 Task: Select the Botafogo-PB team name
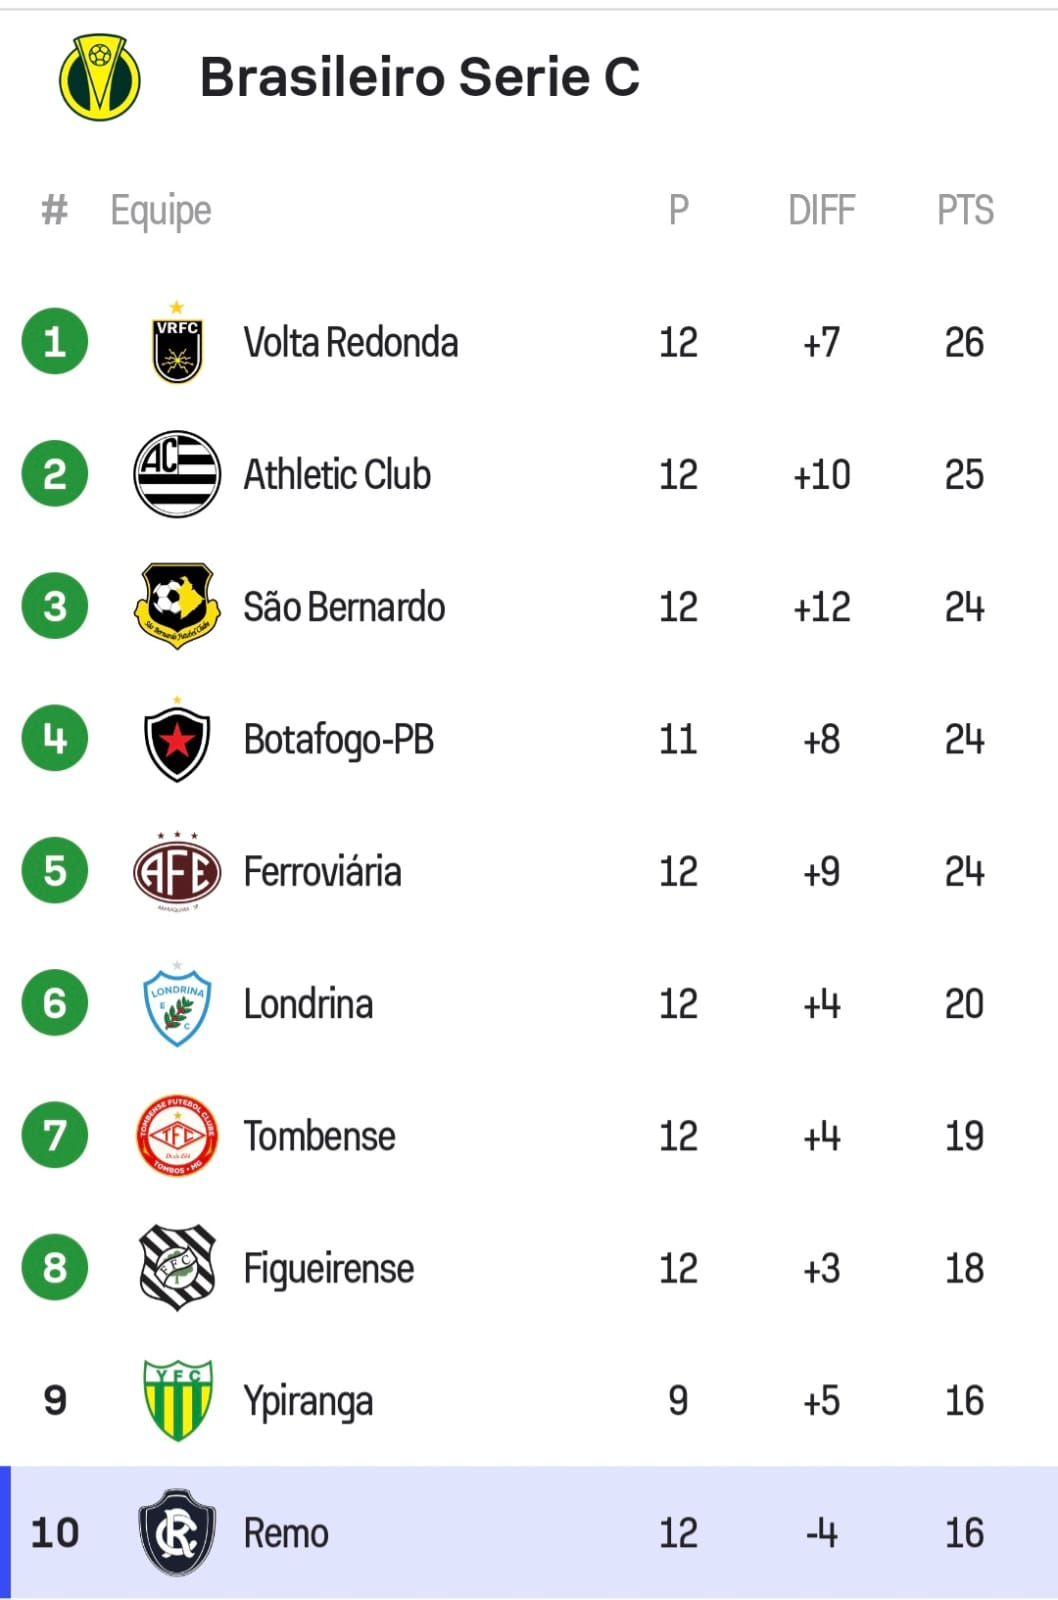tap(339, 740)
